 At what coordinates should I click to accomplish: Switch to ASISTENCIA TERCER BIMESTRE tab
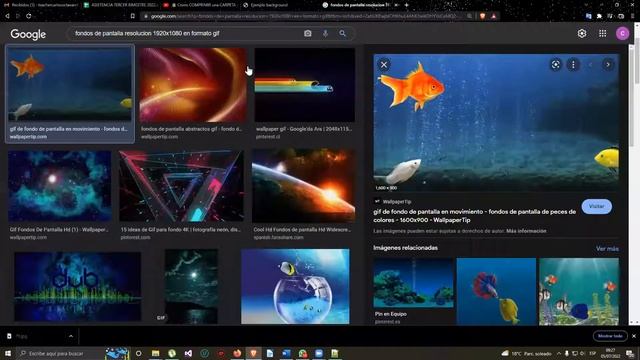pos(120,5)
